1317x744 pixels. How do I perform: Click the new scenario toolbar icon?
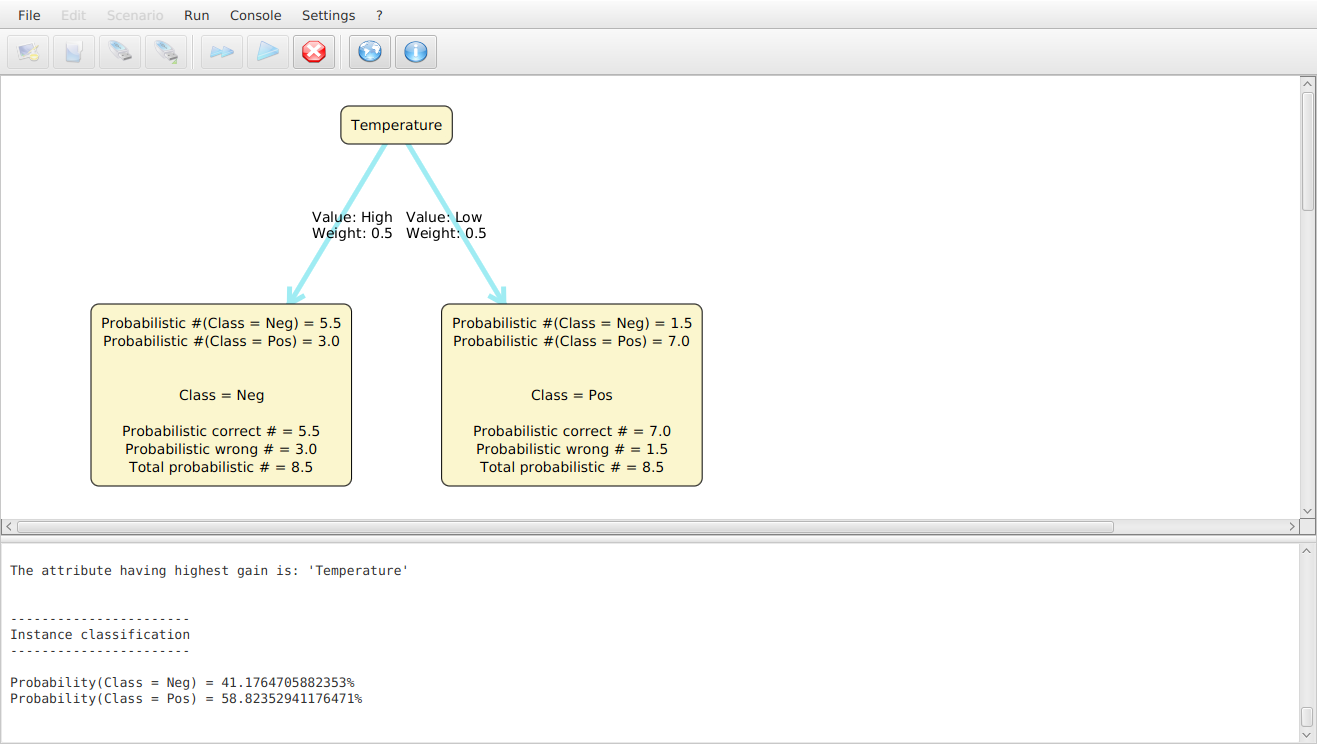28,52
